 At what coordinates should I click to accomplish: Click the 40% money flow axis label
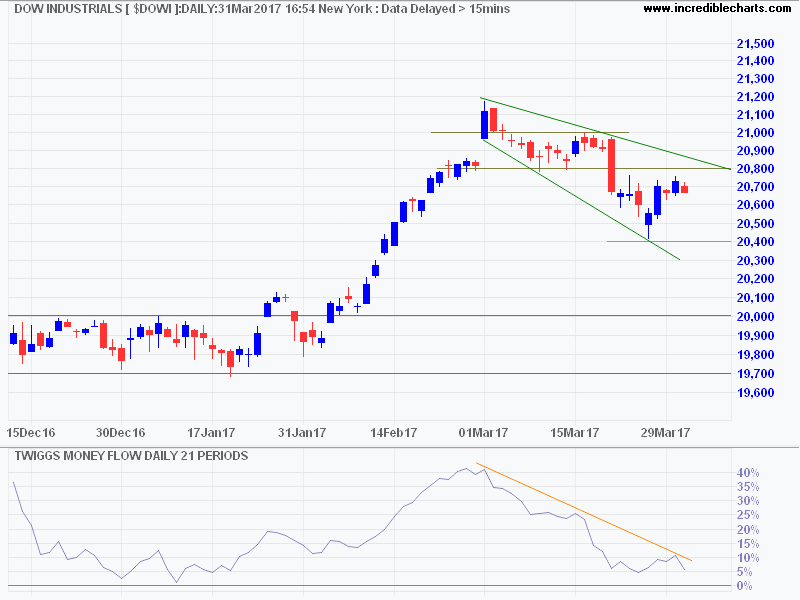[x=748, y=473]
